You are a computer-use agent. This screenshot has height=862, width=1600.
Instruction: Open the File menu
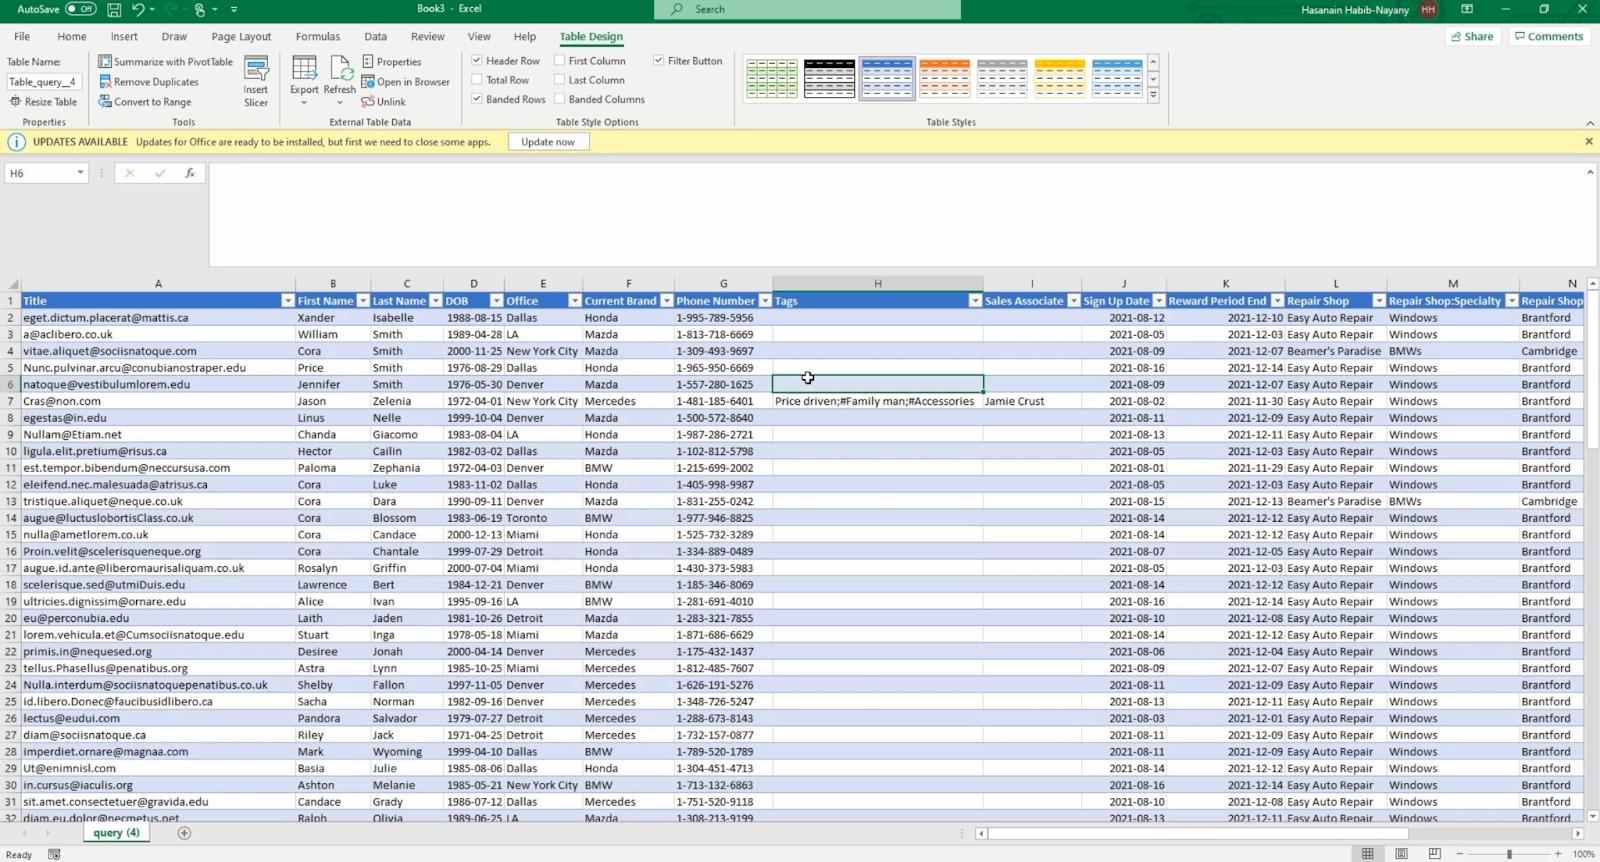click(x=22, y=37)
